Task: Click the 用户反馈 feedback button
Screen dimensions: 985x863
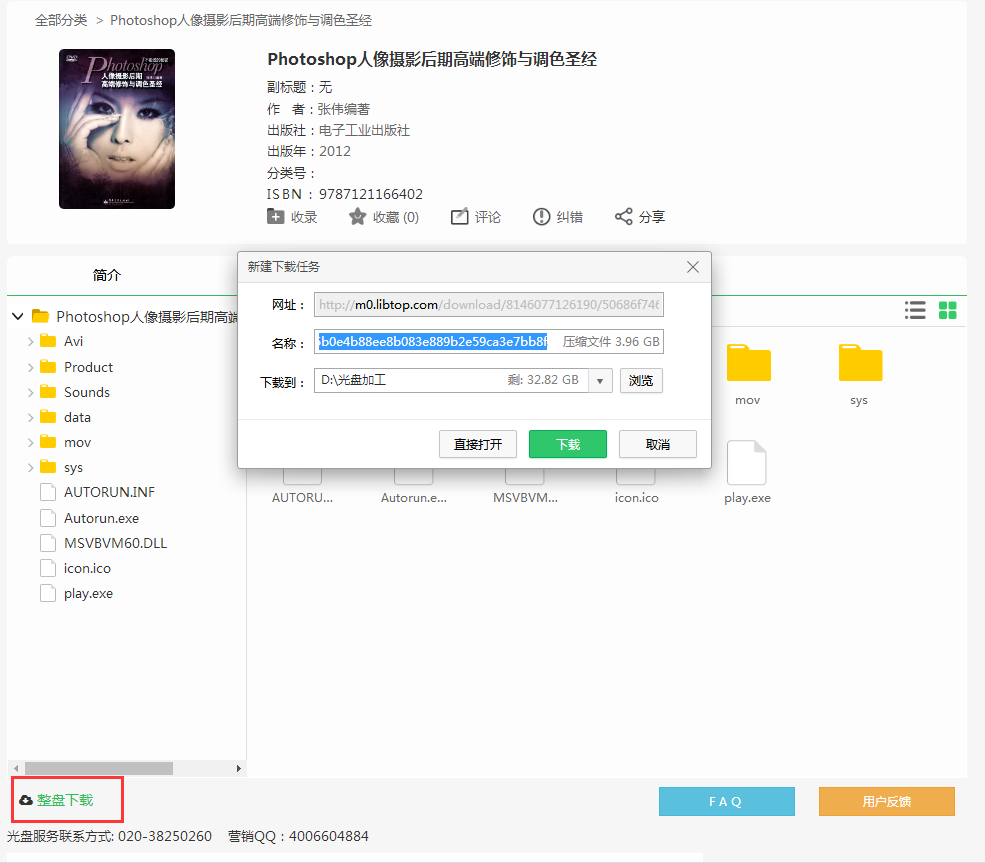Action: pos(887,801)
